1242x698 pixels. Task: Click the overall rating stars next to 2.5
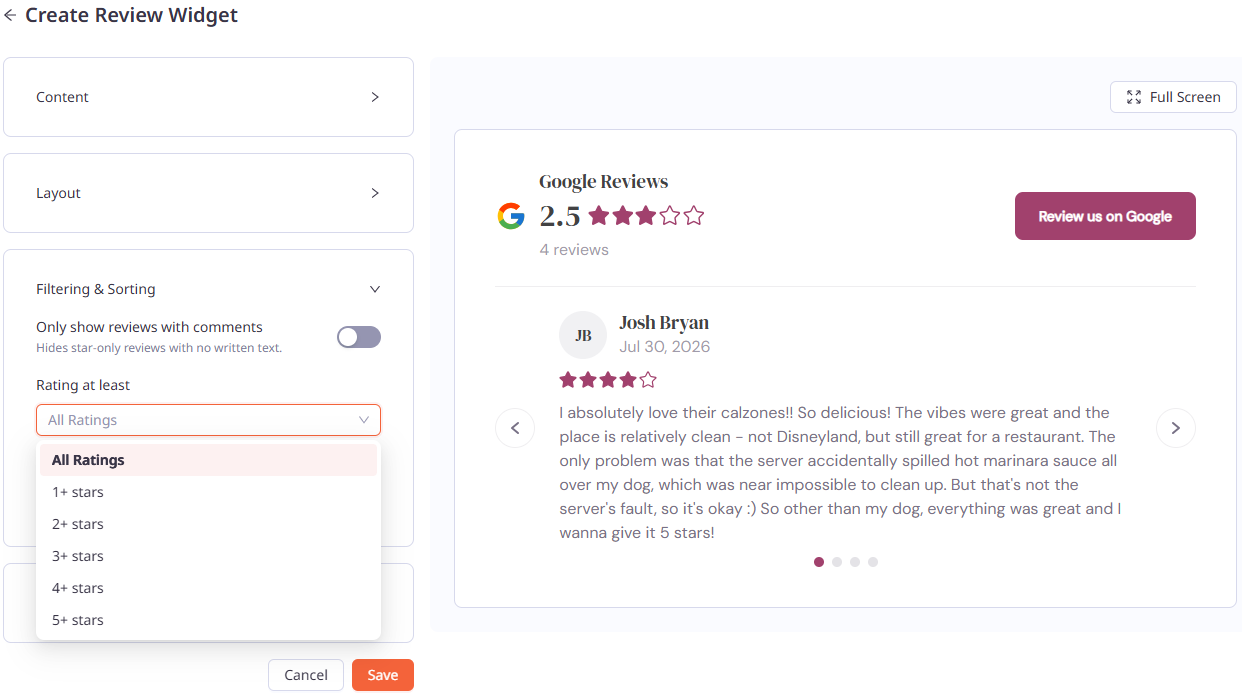[x=646, y=216]
